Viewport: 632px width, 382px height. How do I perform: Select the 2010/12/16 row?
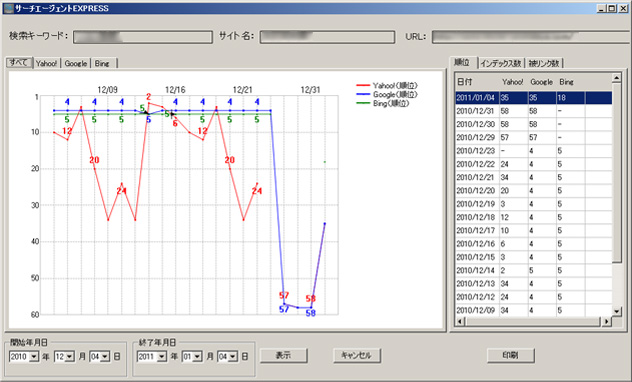tap(534, 244)
